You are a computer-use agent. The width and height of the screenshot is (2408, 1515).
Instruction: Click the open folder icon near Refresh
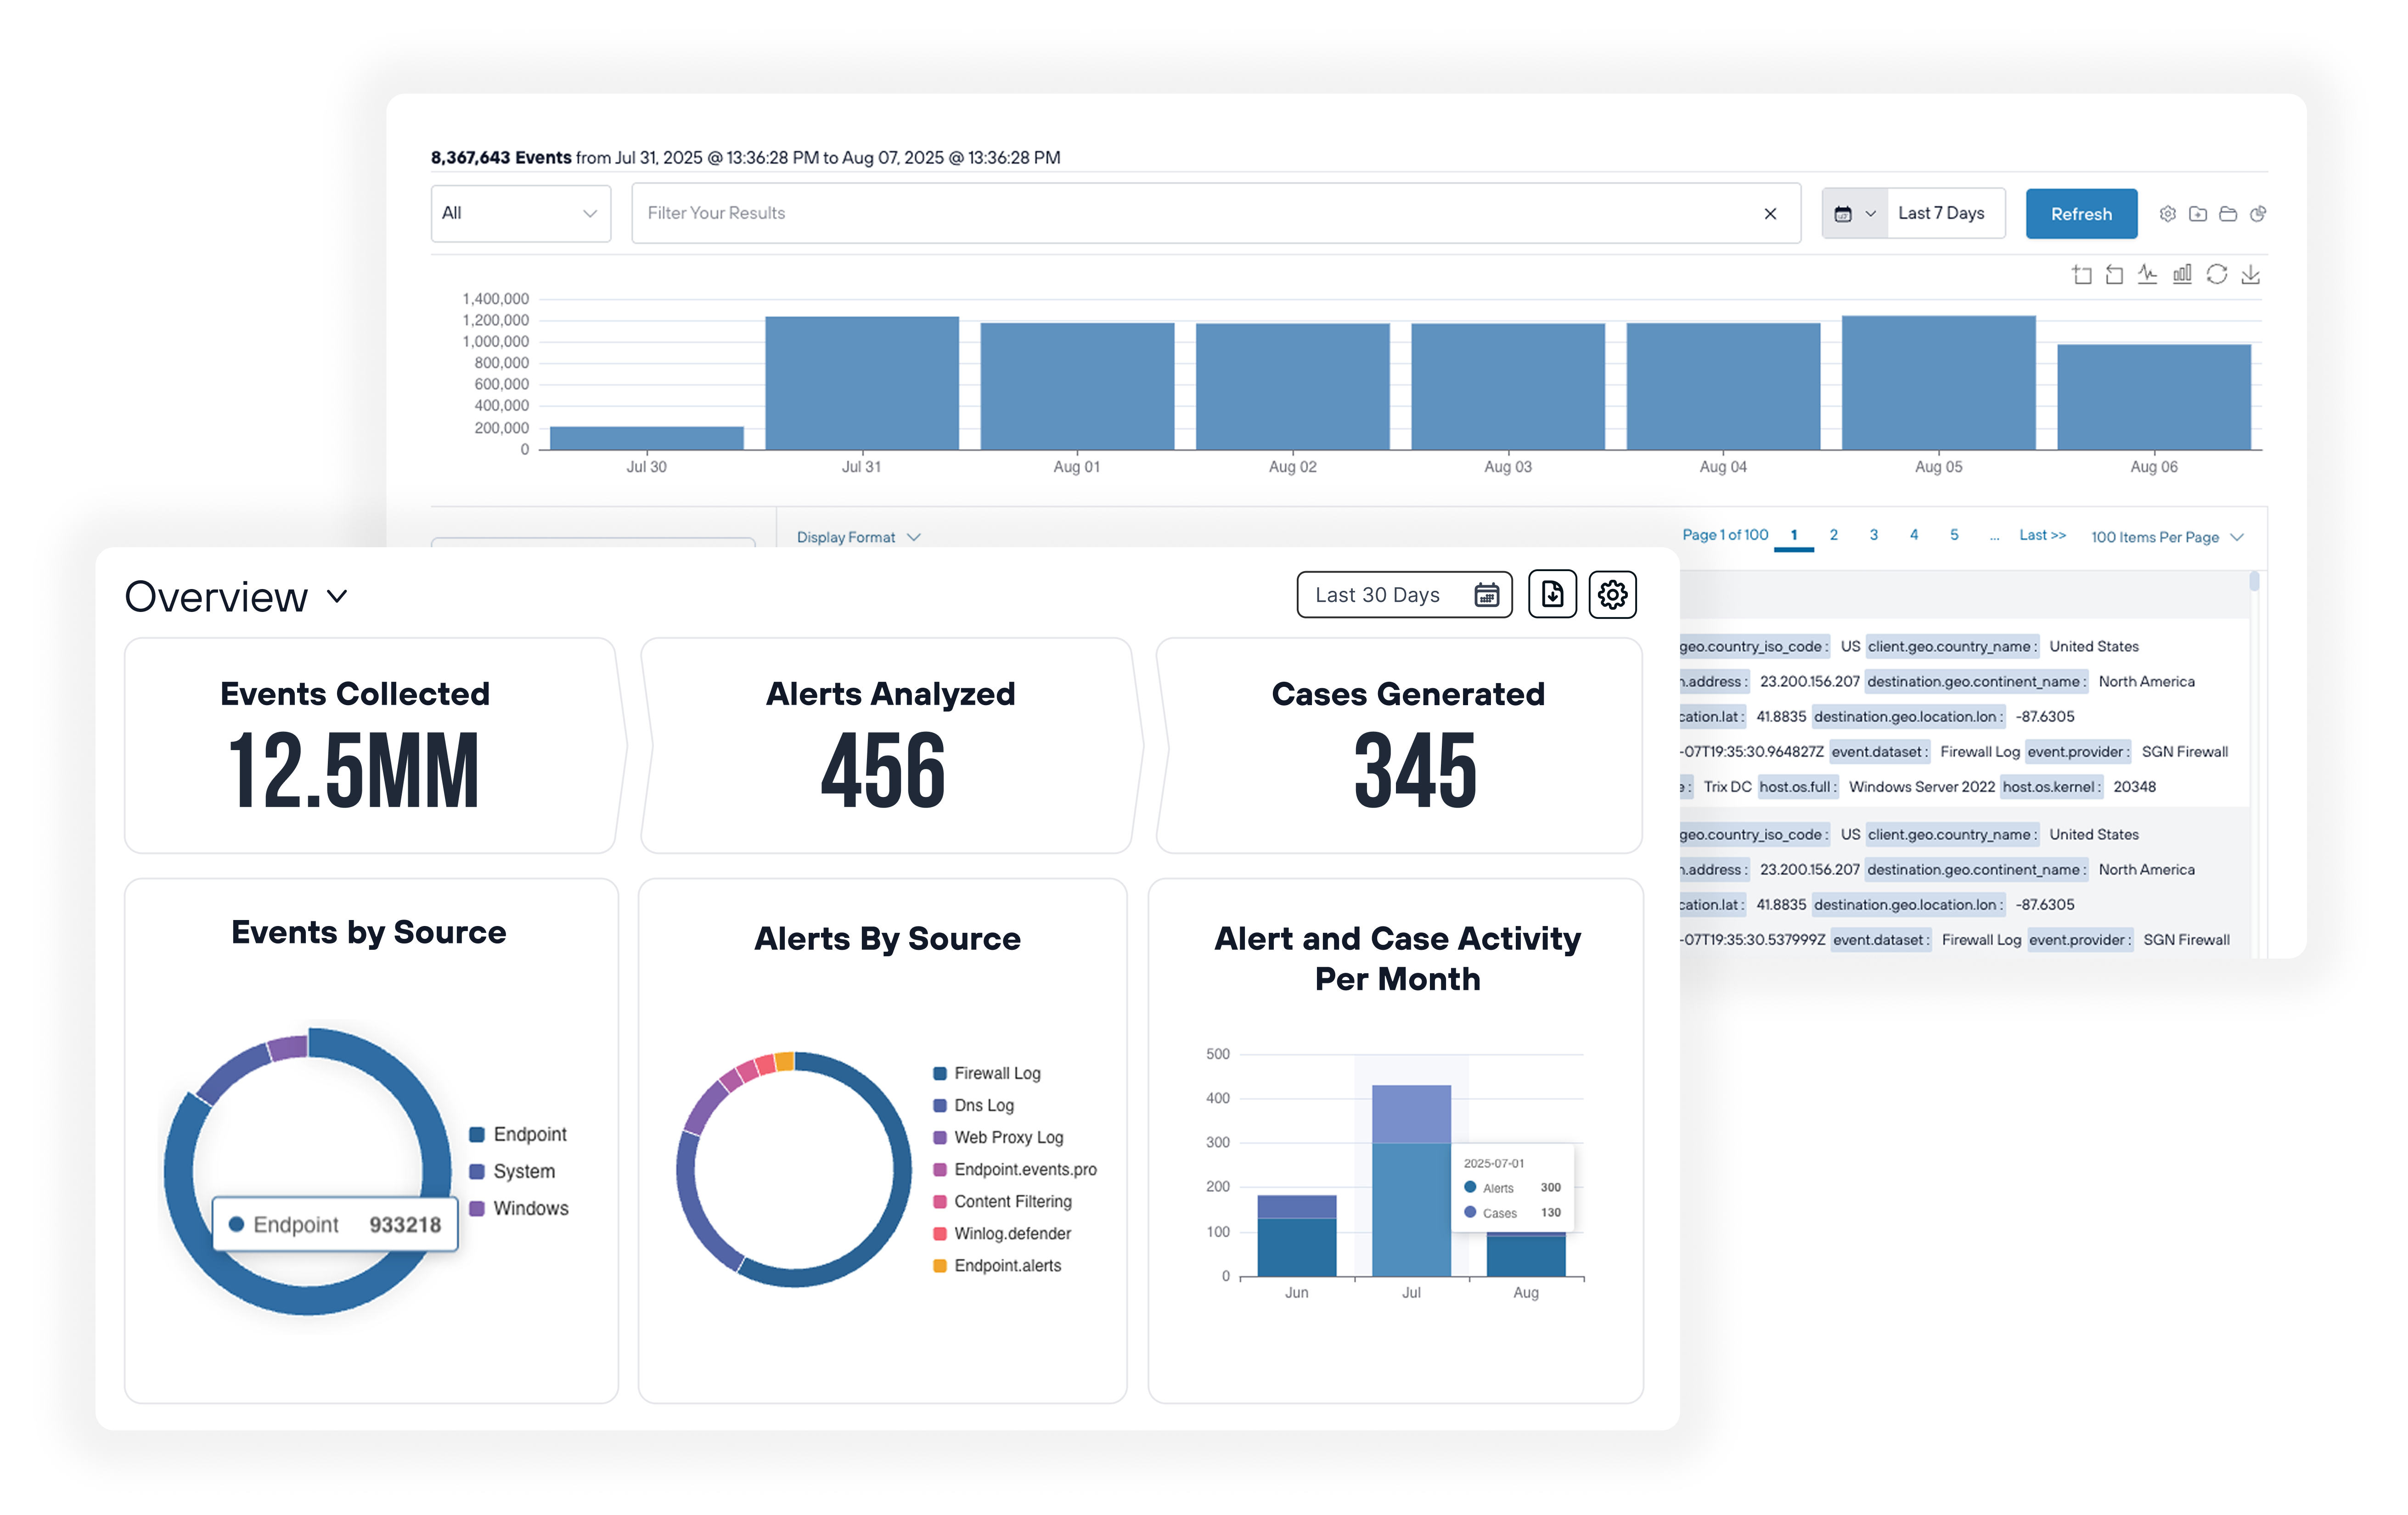point(2227,213)
